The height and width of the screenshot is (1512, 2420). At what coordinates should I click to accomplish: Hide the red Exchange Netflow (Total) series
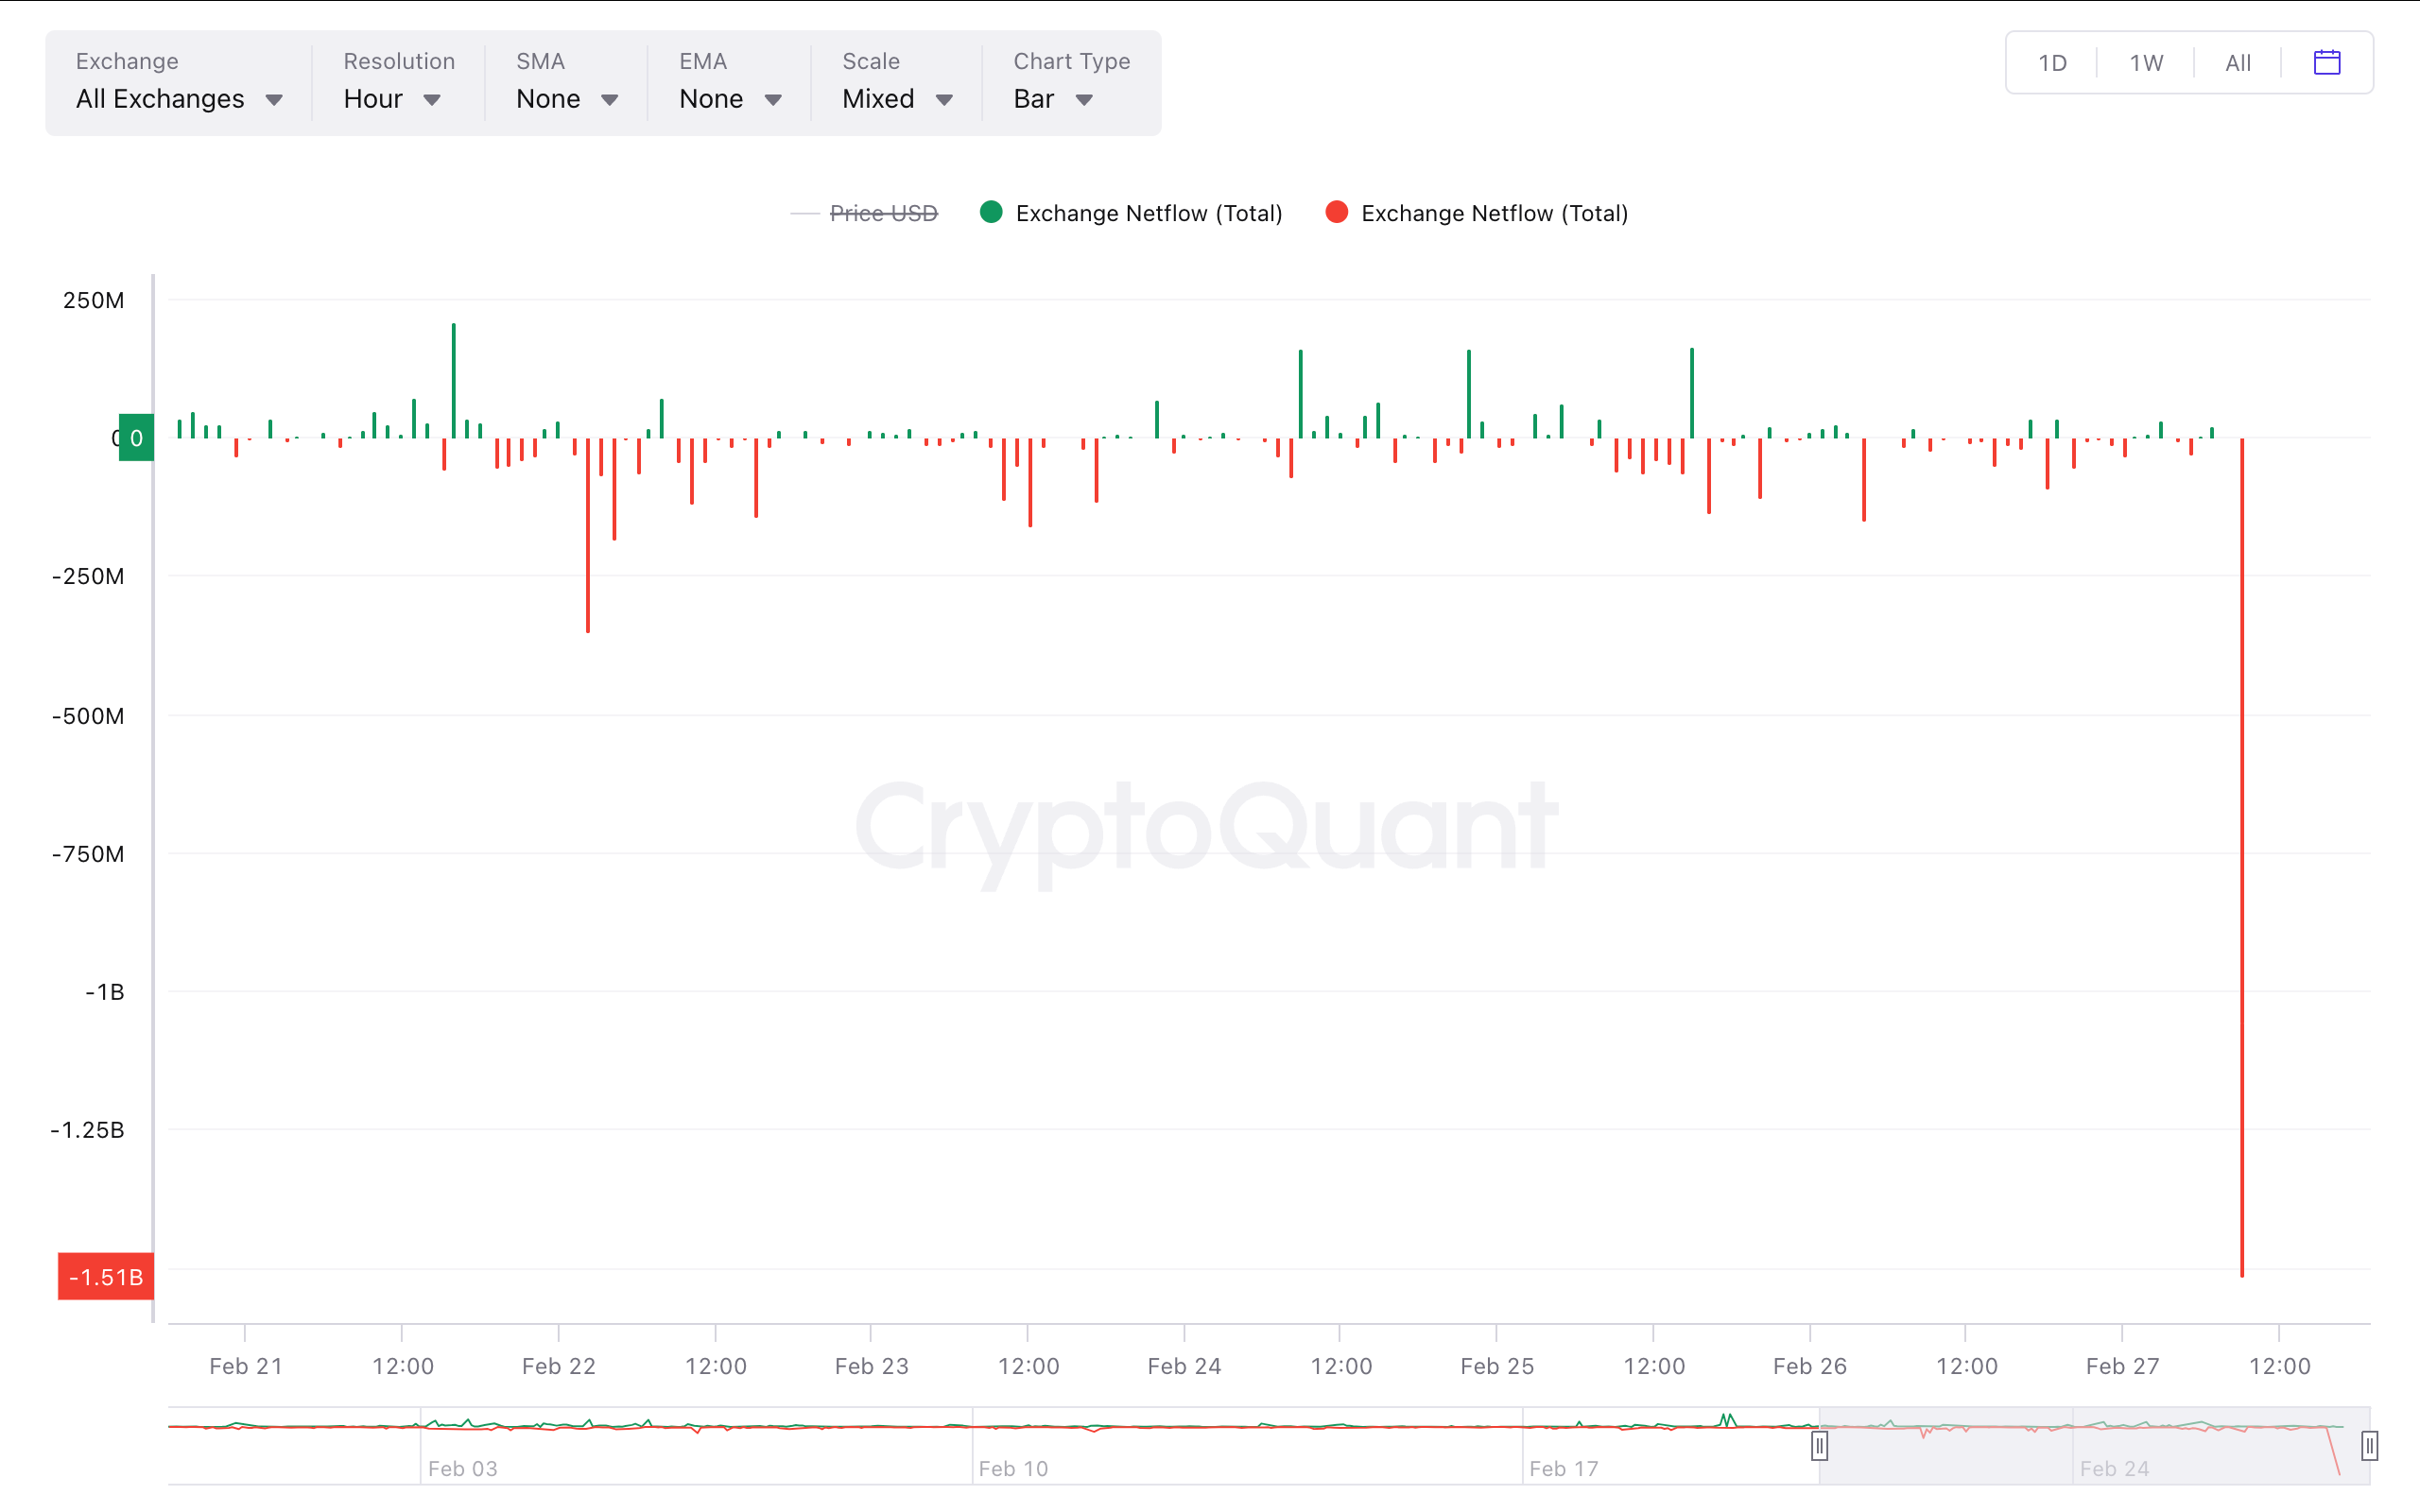1493,212
